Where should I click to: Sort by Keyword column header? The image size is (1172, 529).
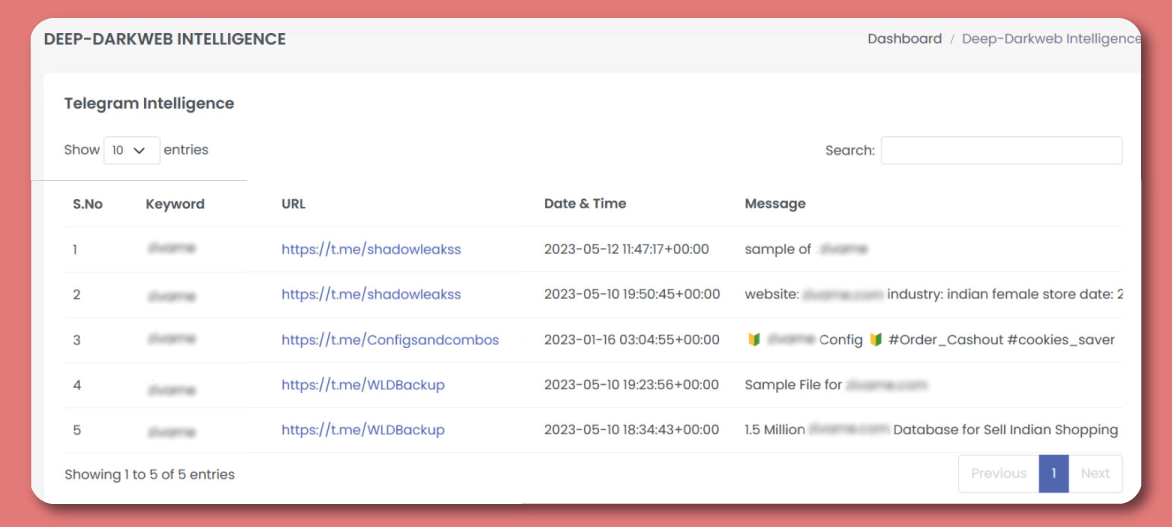pyautogui.click(x=175, y=204)
